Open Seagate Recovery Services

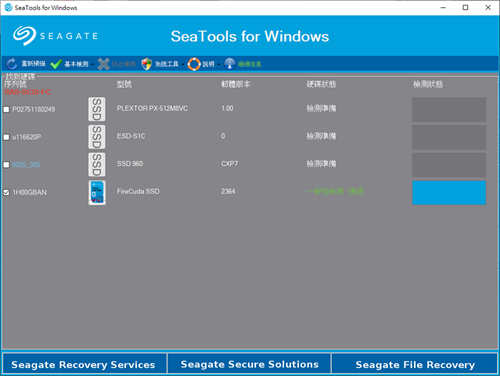point(83,364)
